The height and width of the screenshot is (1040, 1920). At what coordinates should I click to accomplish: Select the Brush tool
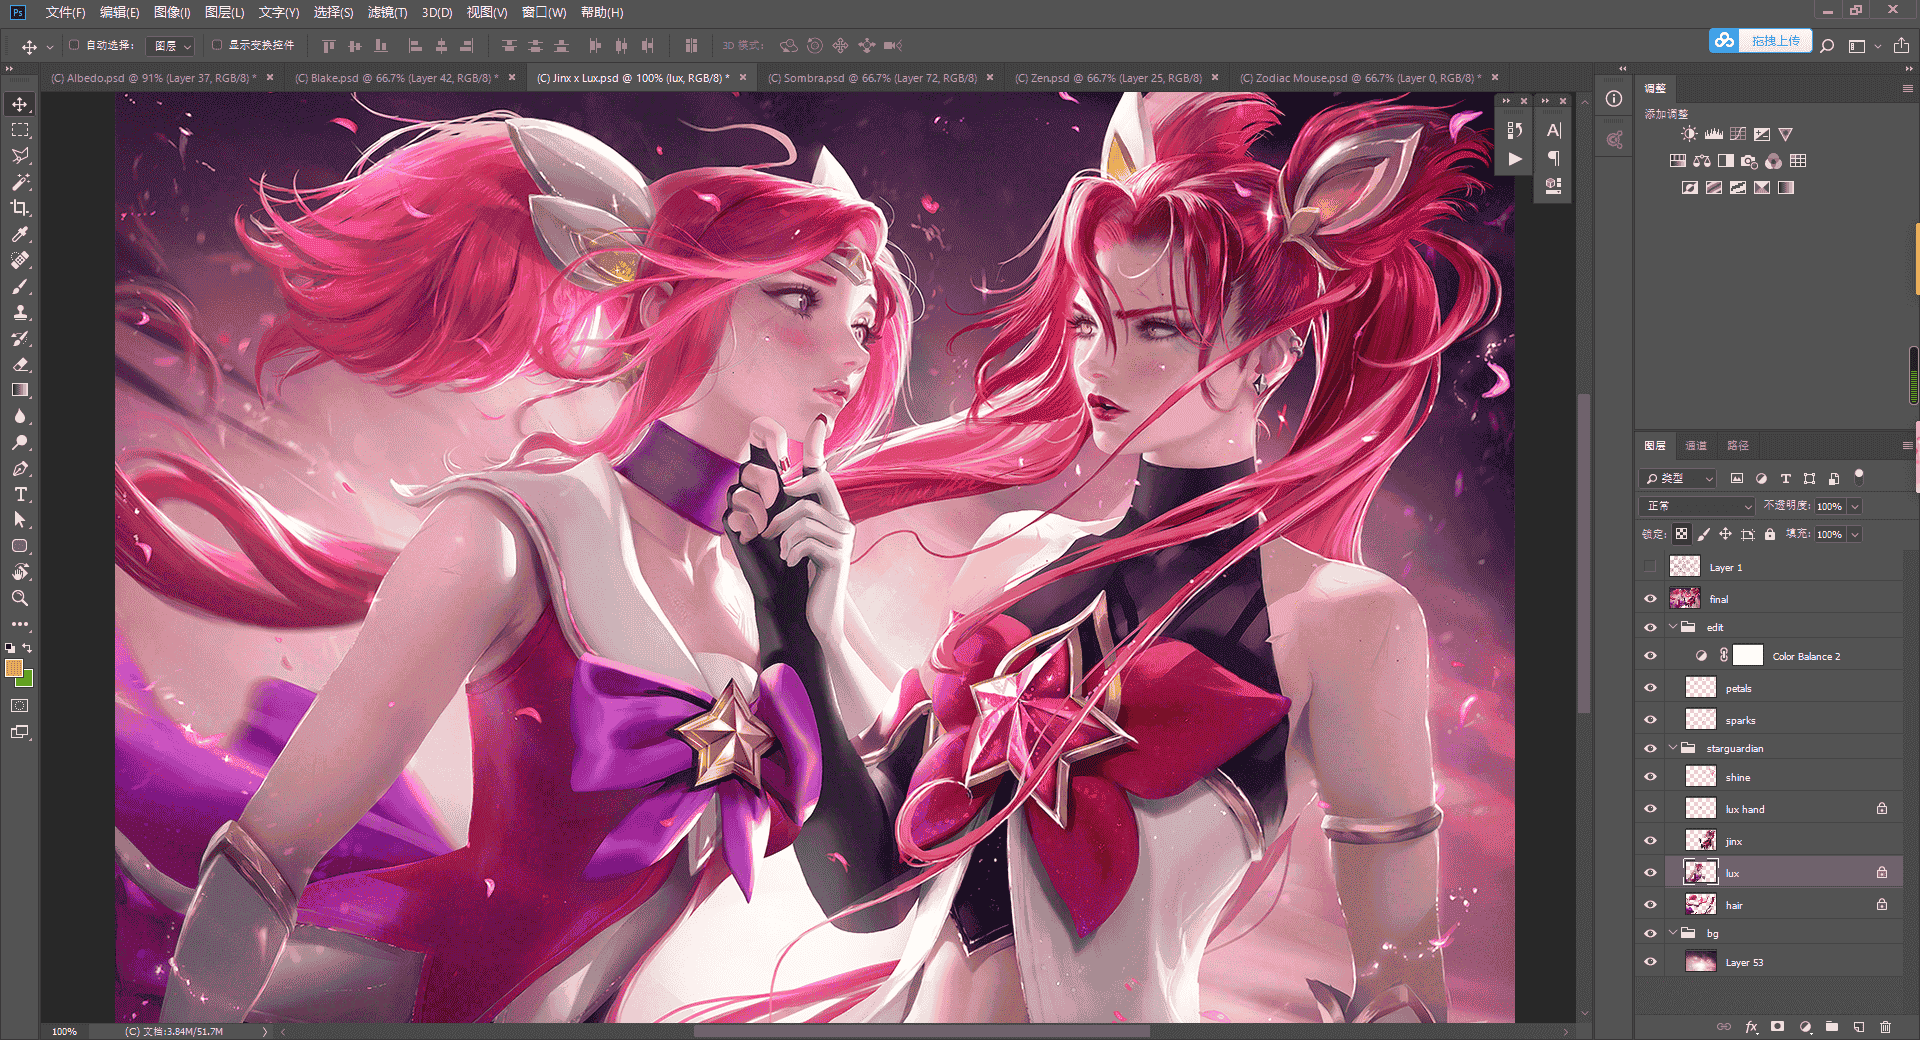coord(20,286)
